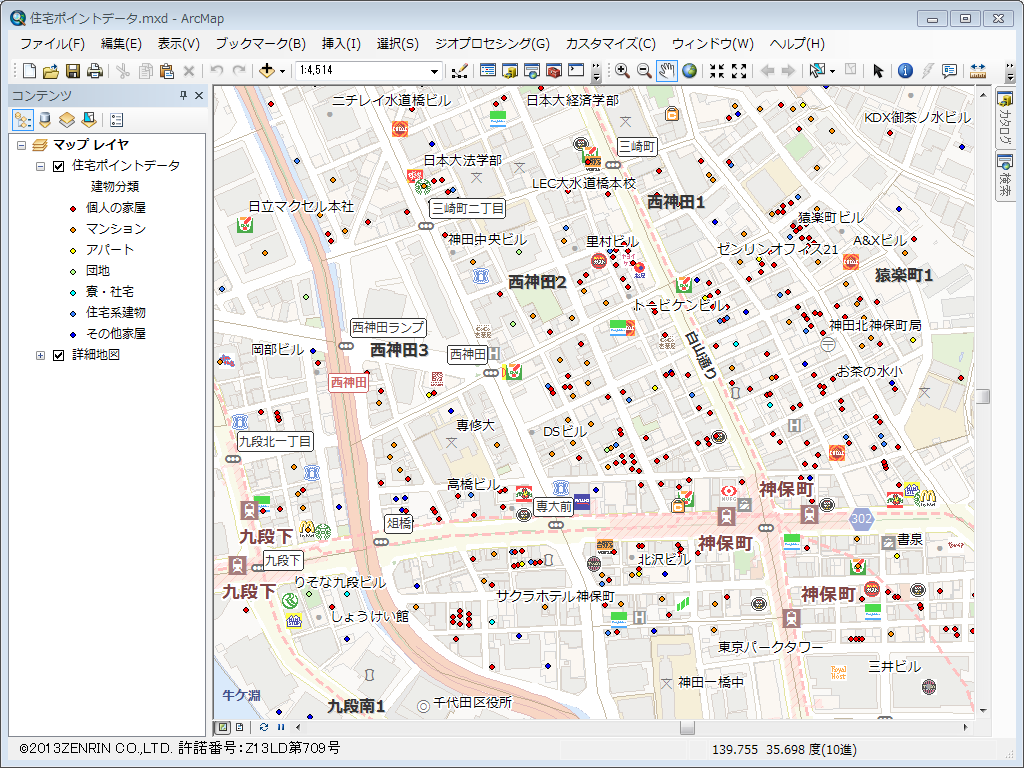List layers by source
Image resolution: width=1024 pixels, height=768 pixels.
click(x=45, y=120)
